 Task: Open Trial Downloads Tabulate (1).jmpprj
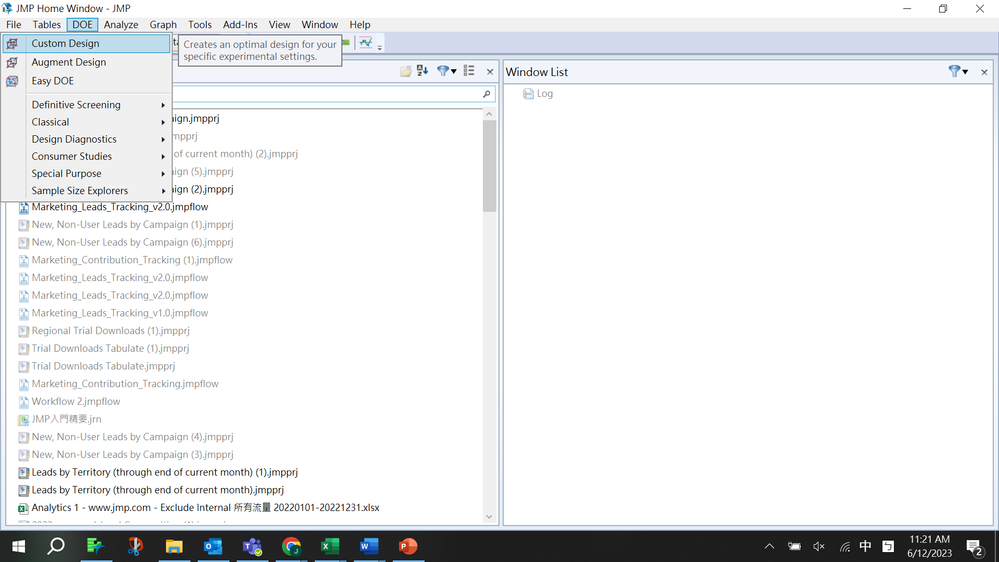[x=110, y=349]
